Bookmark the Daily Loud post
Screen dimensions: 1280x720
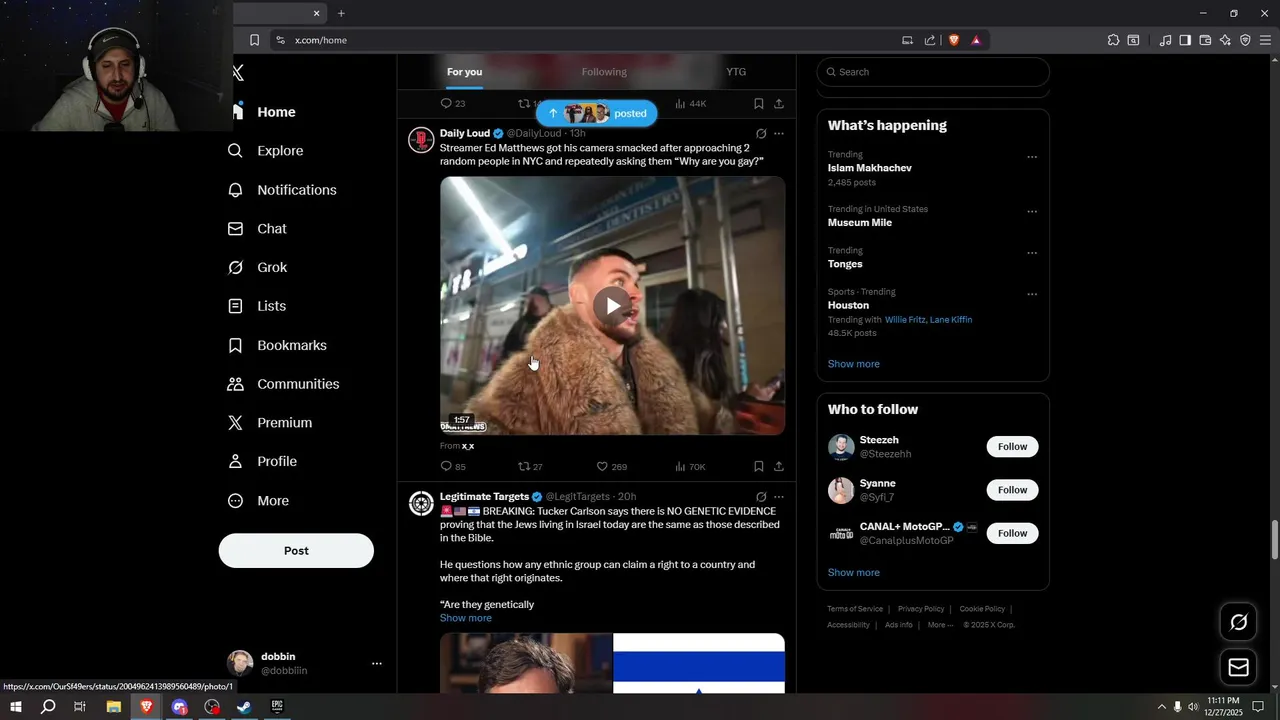click(759, 467)
